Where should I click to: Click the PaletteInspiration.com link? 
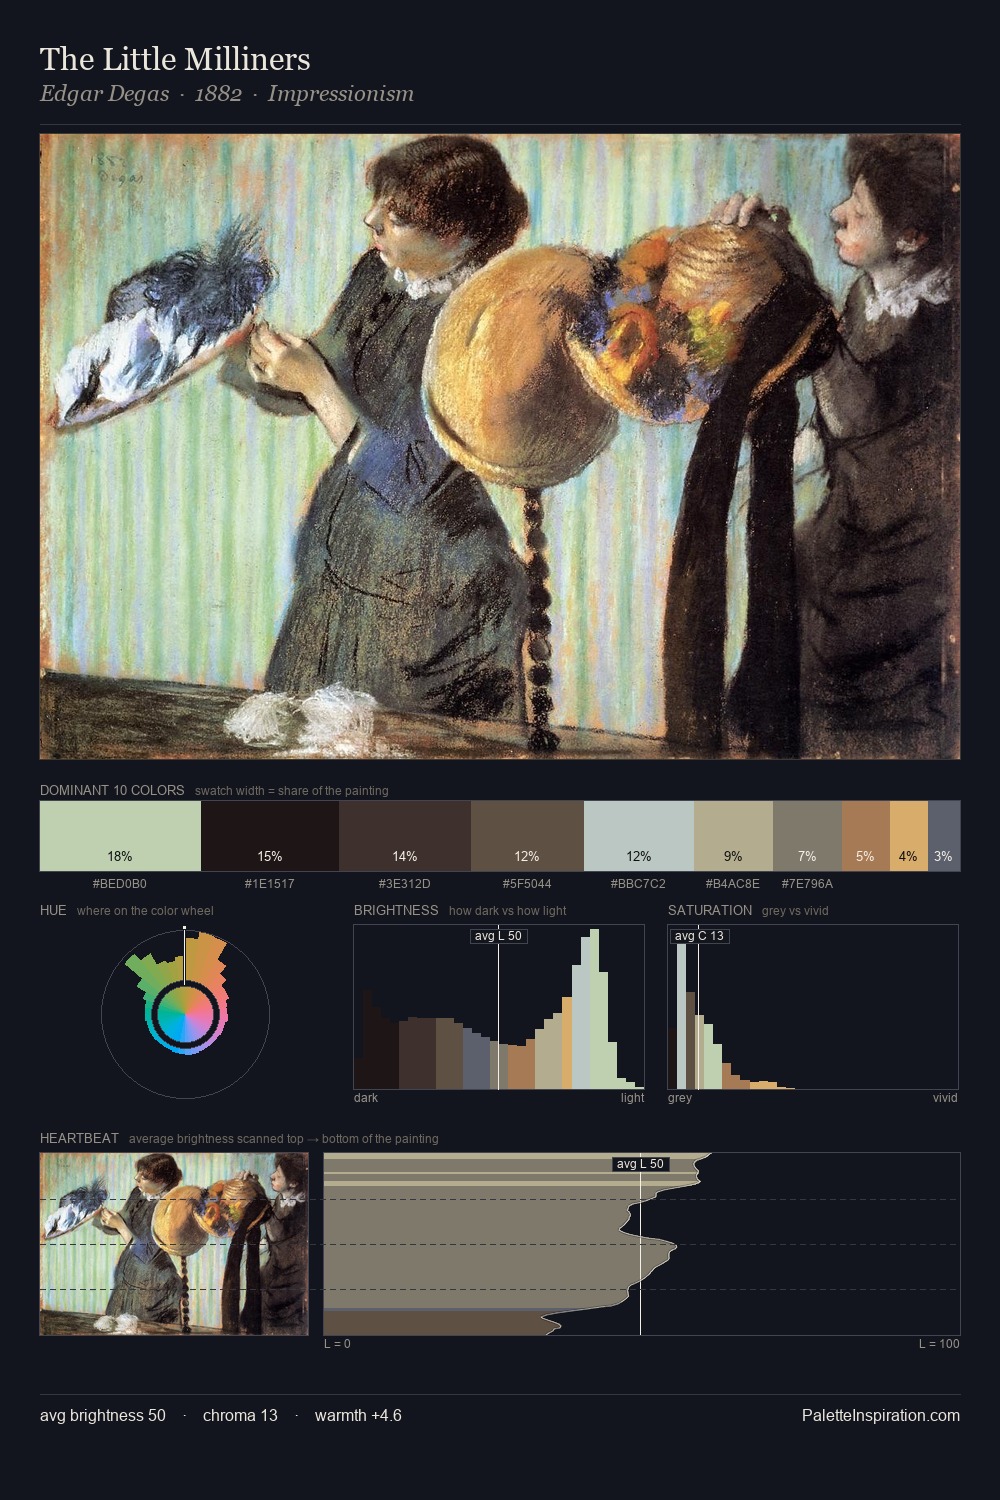tap(881, 1415)
